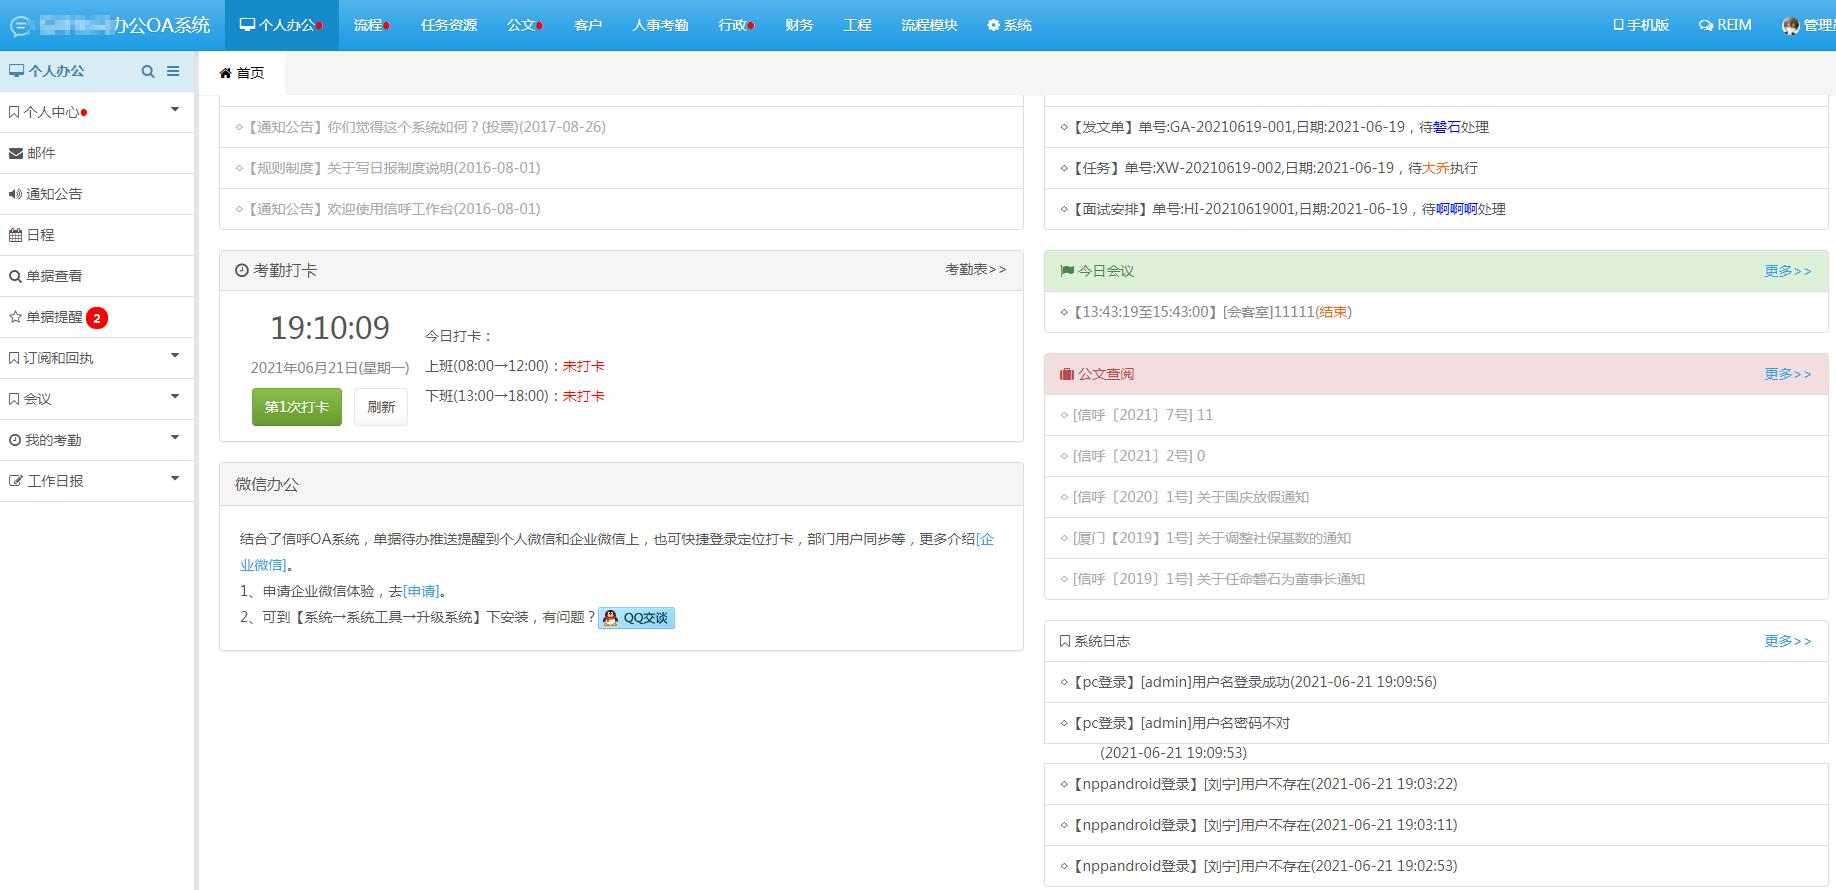Click the QQ交谈 chat icon button

(x=637, y=618)
